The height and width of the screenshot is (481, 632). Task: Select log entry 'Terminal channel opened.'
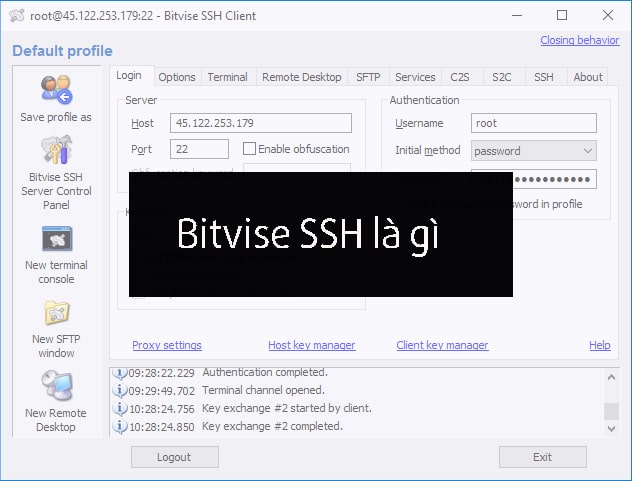[x=263, y=390]
